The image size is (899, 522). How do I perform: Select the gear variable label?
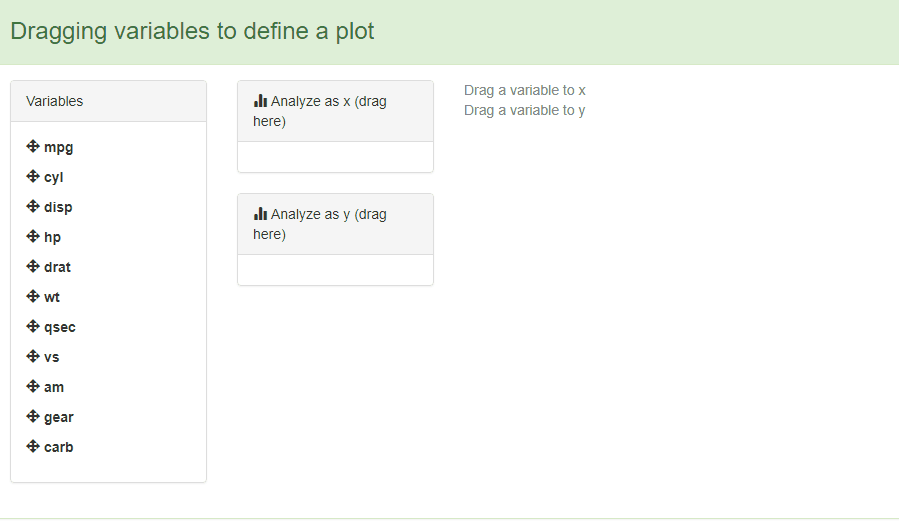(58, 417)
